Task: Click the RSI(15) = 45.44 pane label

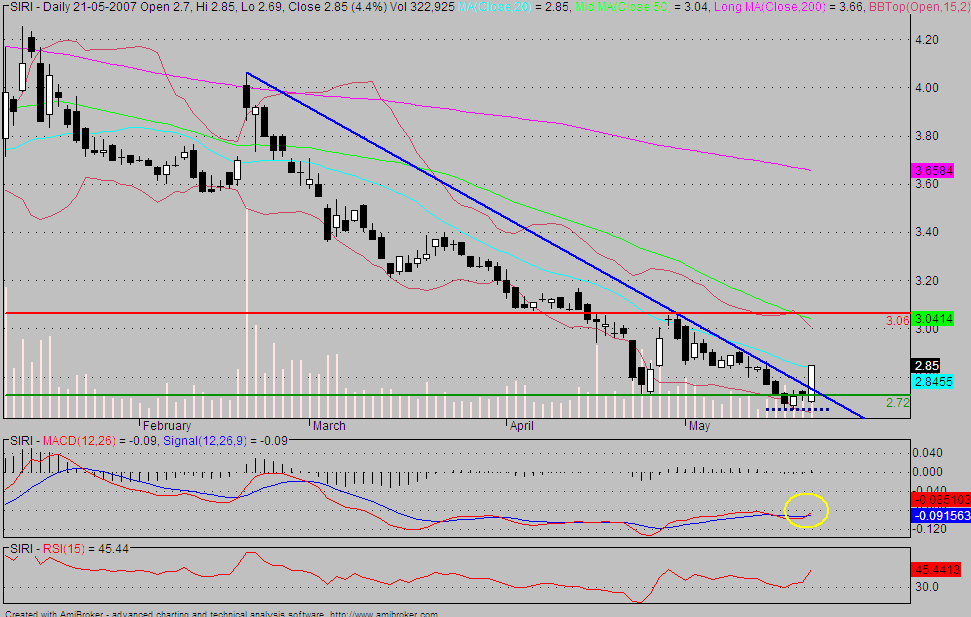Action: 86,549
